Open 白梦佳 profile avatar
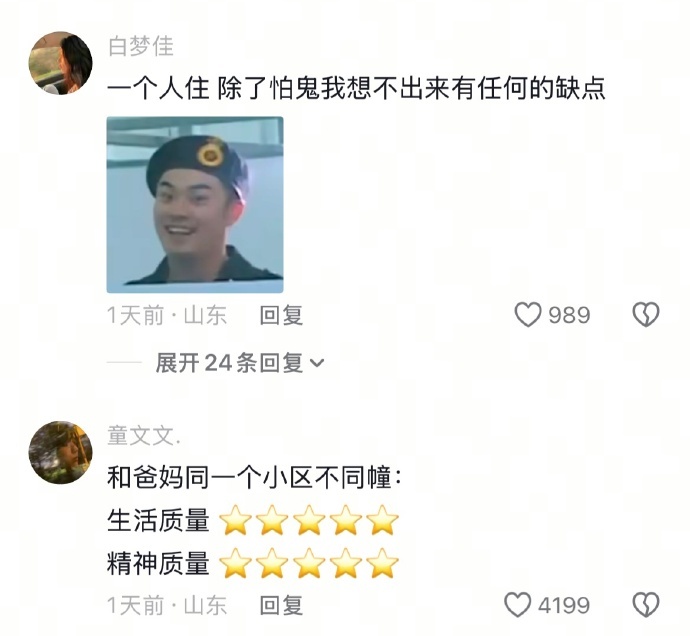 point(60,63)
